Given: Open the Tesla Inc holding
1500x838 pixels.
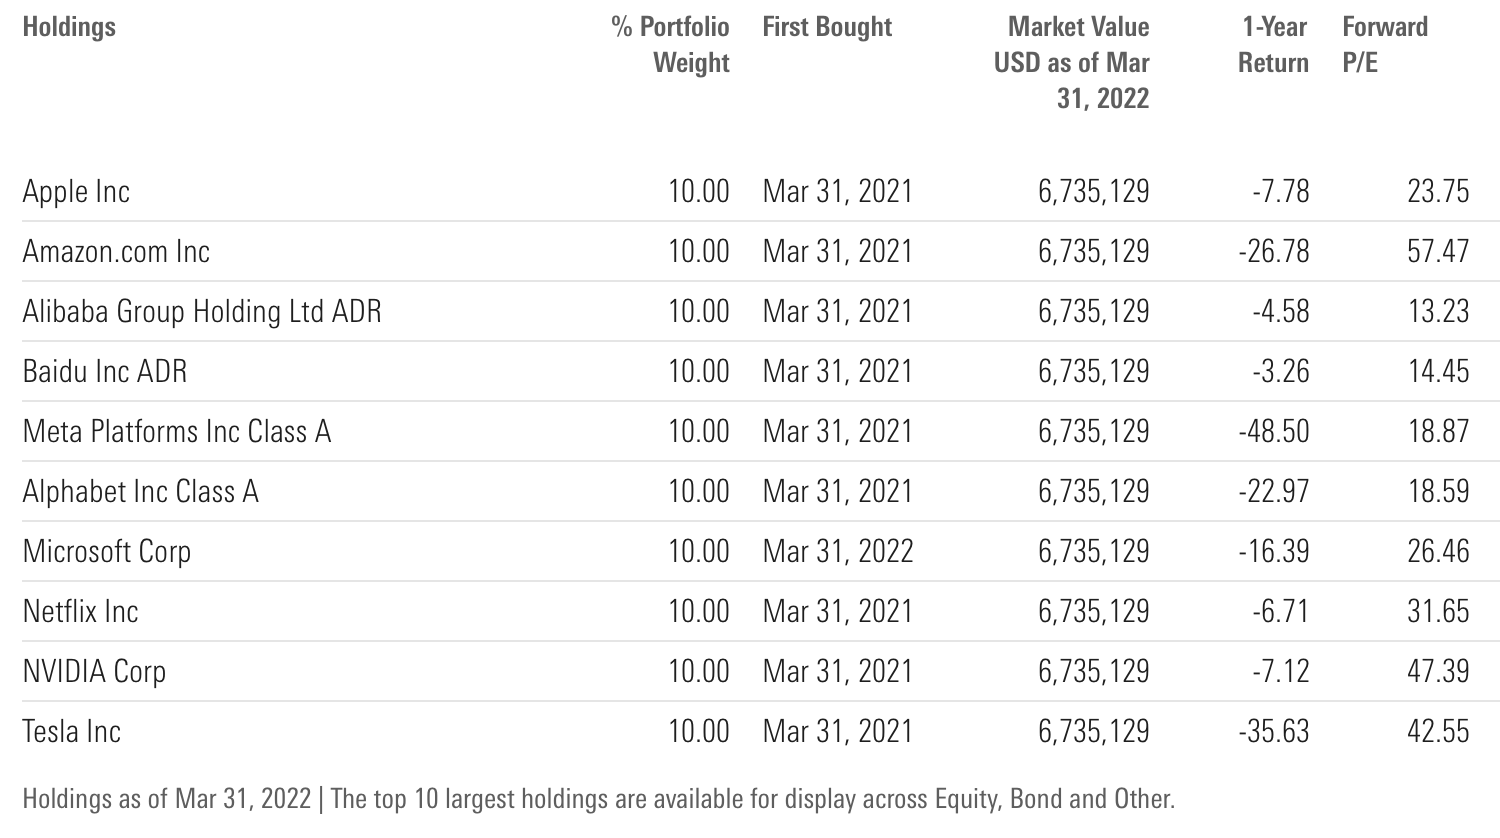Looking at the screenshot, I should tap(72, 731).
